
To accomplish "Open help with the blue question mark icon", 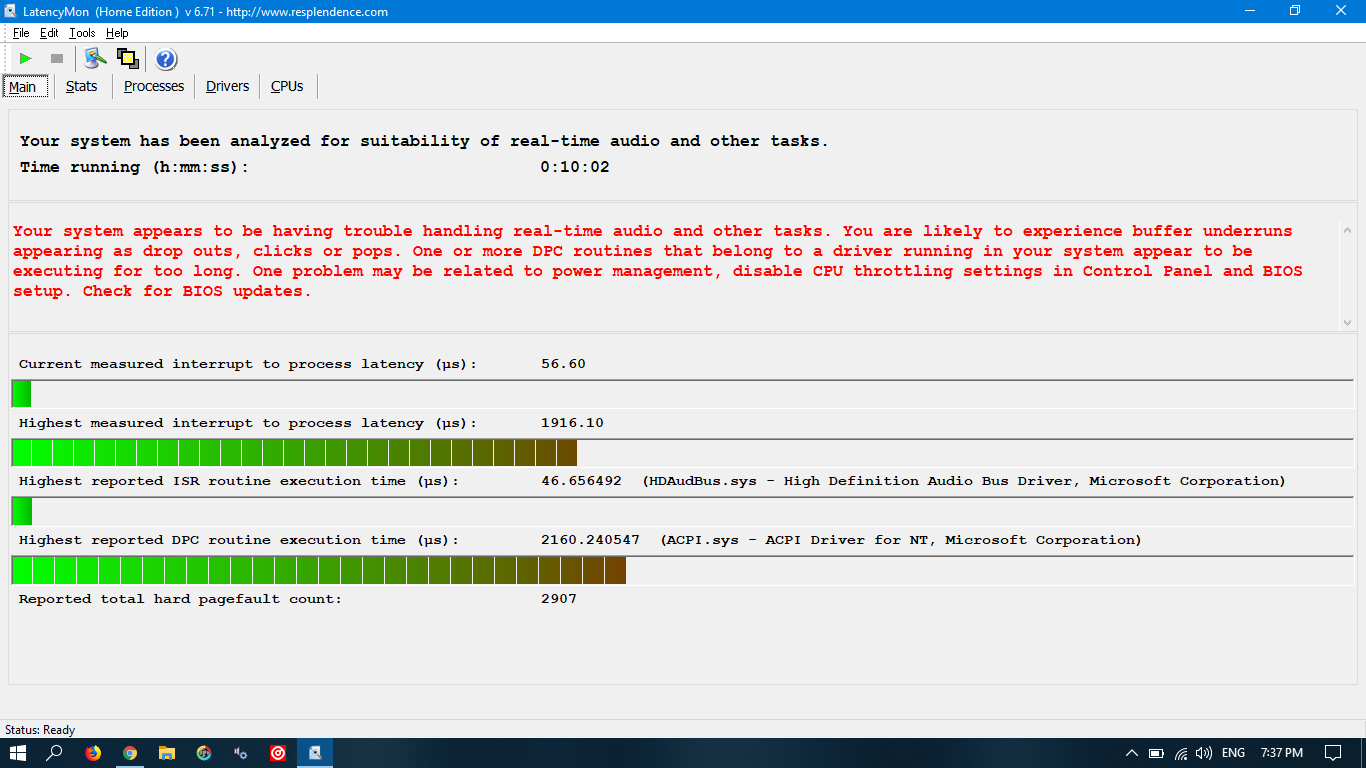I will point(166,59).
